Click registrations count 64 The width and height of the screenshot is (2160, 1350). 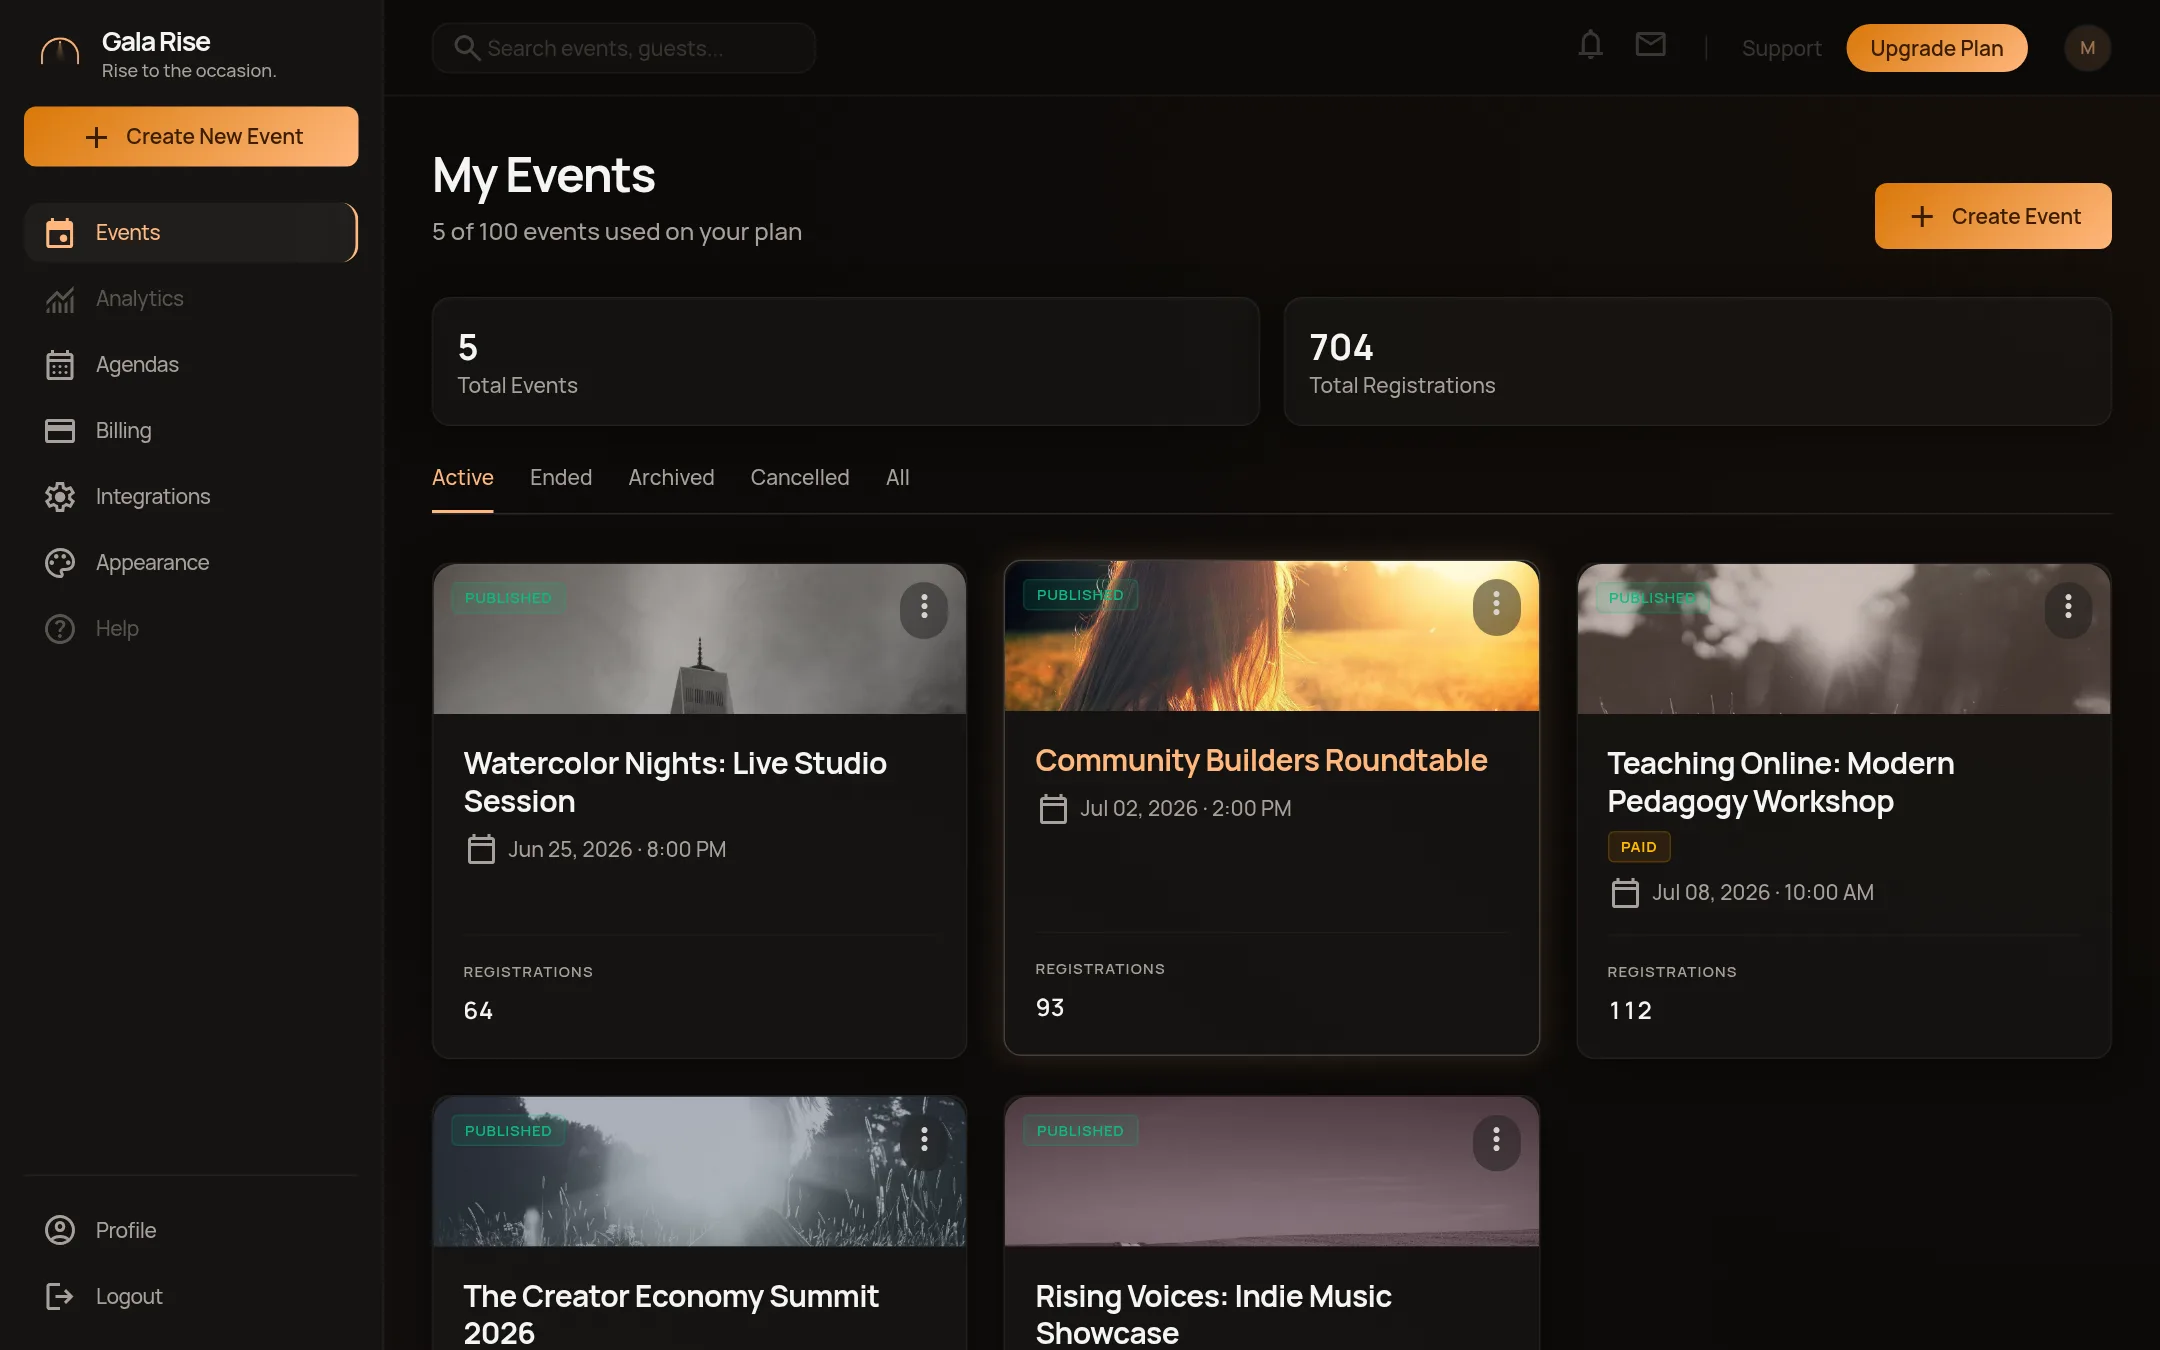(478, 1011)
